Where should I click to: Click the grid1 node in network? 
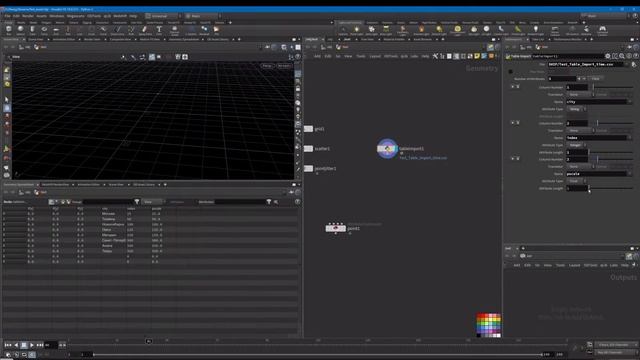point(309,129)
